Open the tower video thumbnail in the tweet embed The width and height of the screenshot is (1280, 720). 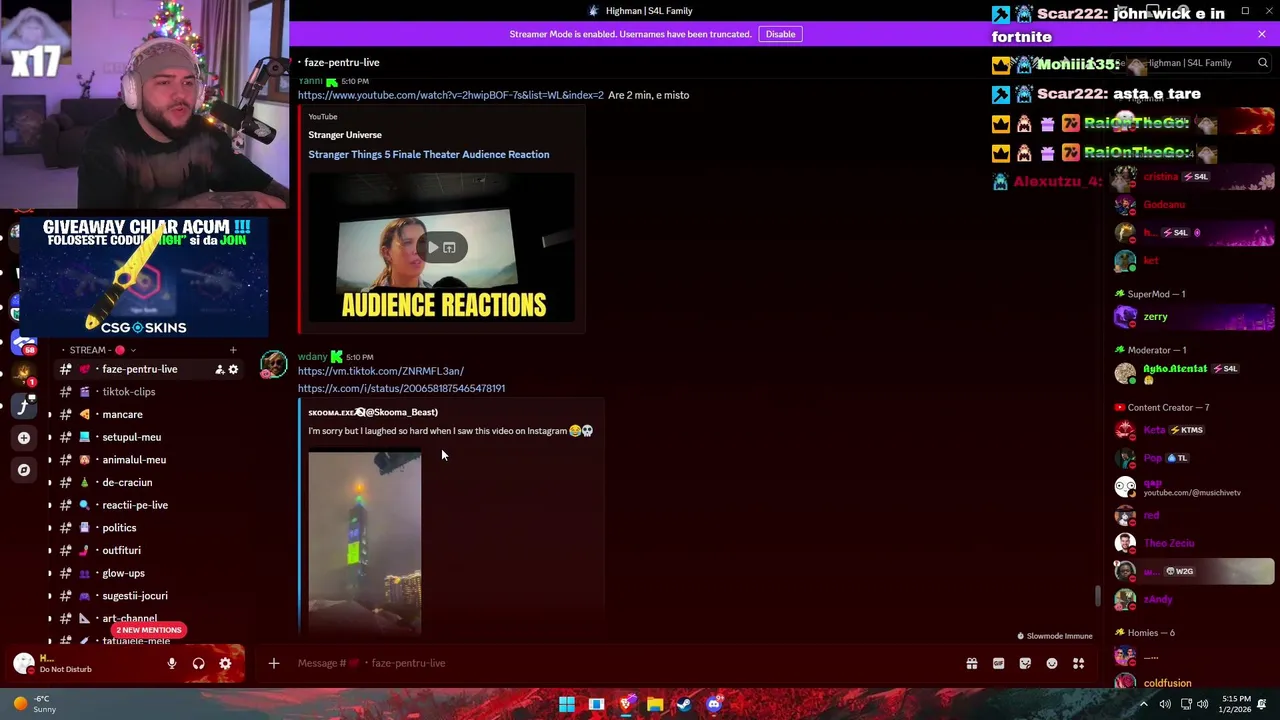[364, 543]
